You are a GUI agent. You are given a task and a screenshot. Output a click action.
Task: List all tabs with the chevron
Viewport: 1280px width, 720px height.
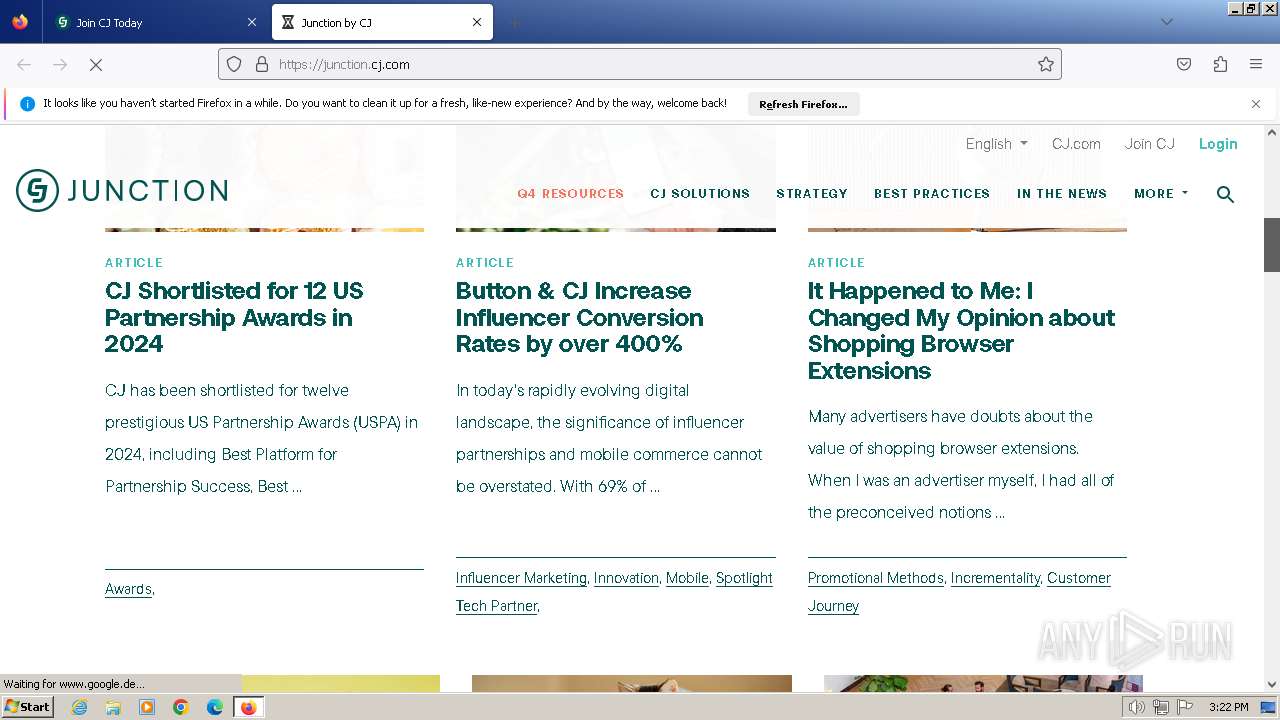click(x=1166, y=22)
